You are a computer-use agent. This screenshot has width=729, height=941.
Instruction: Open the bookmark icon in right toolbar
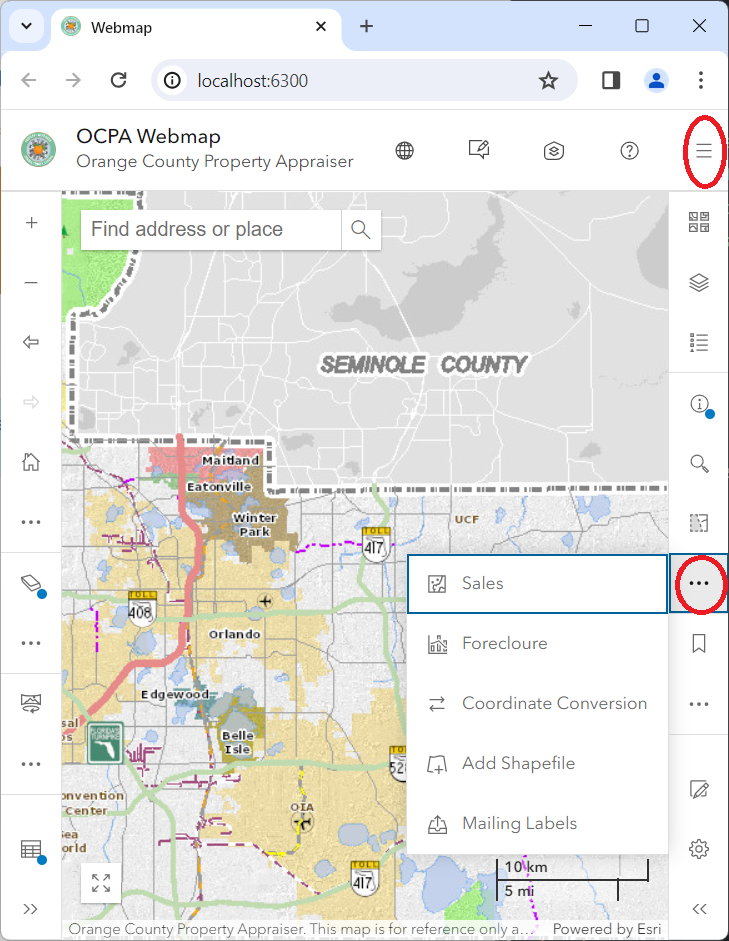[x=699, y=643]
